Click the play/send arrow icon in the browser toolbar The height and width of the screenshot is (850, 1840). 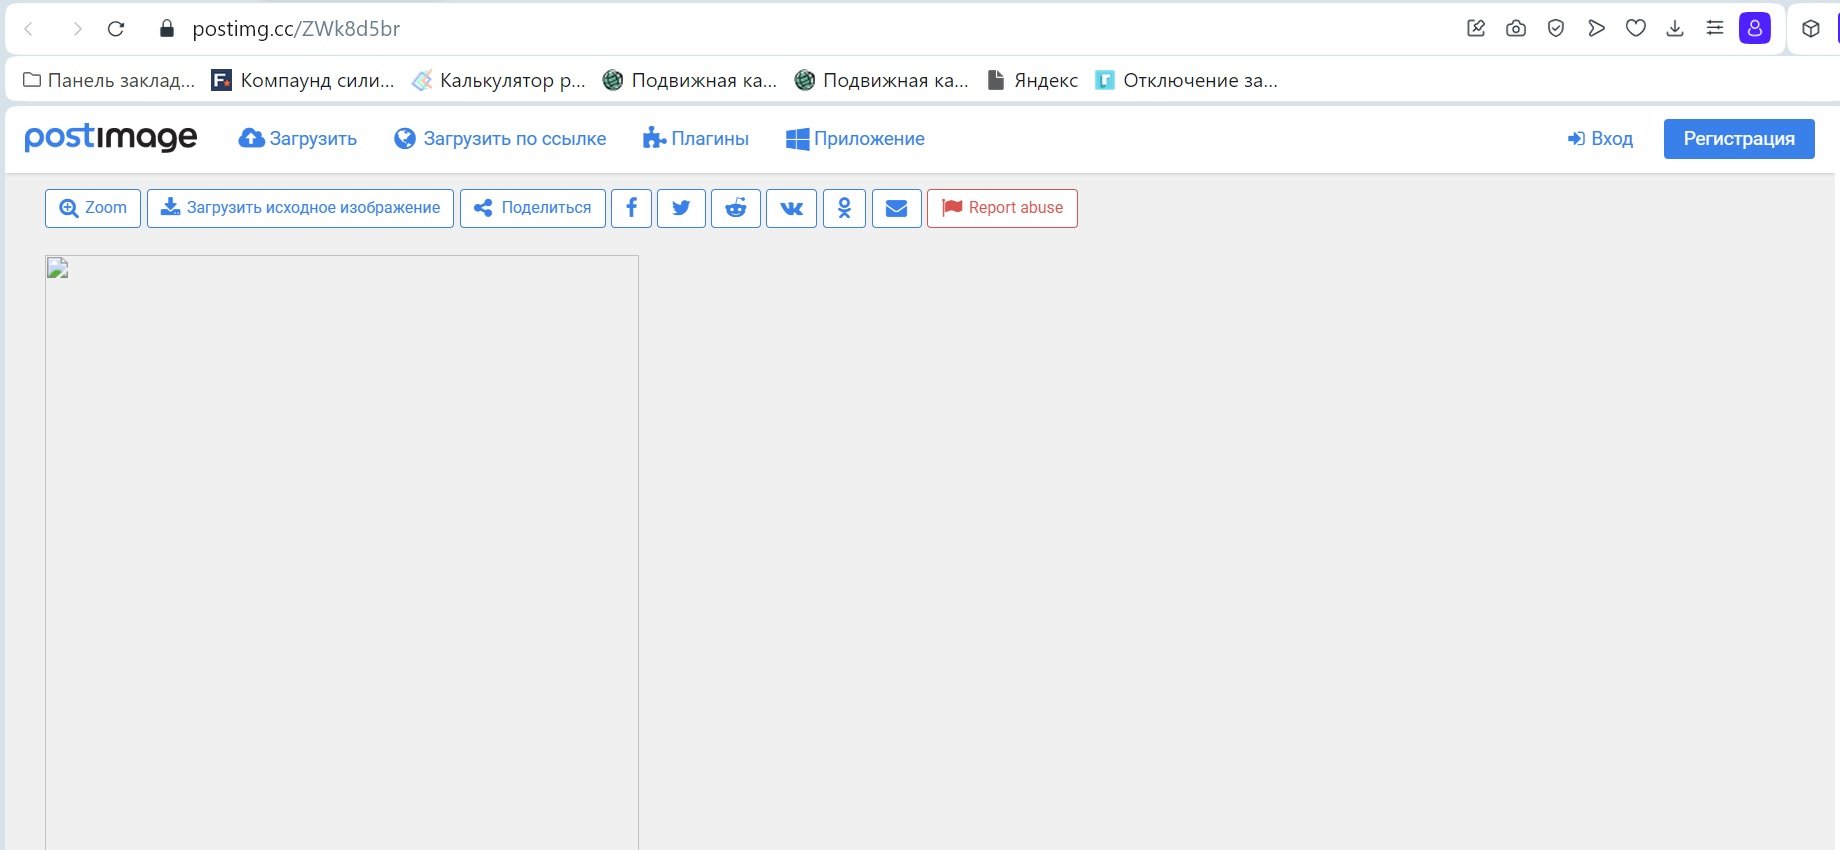1596,29
